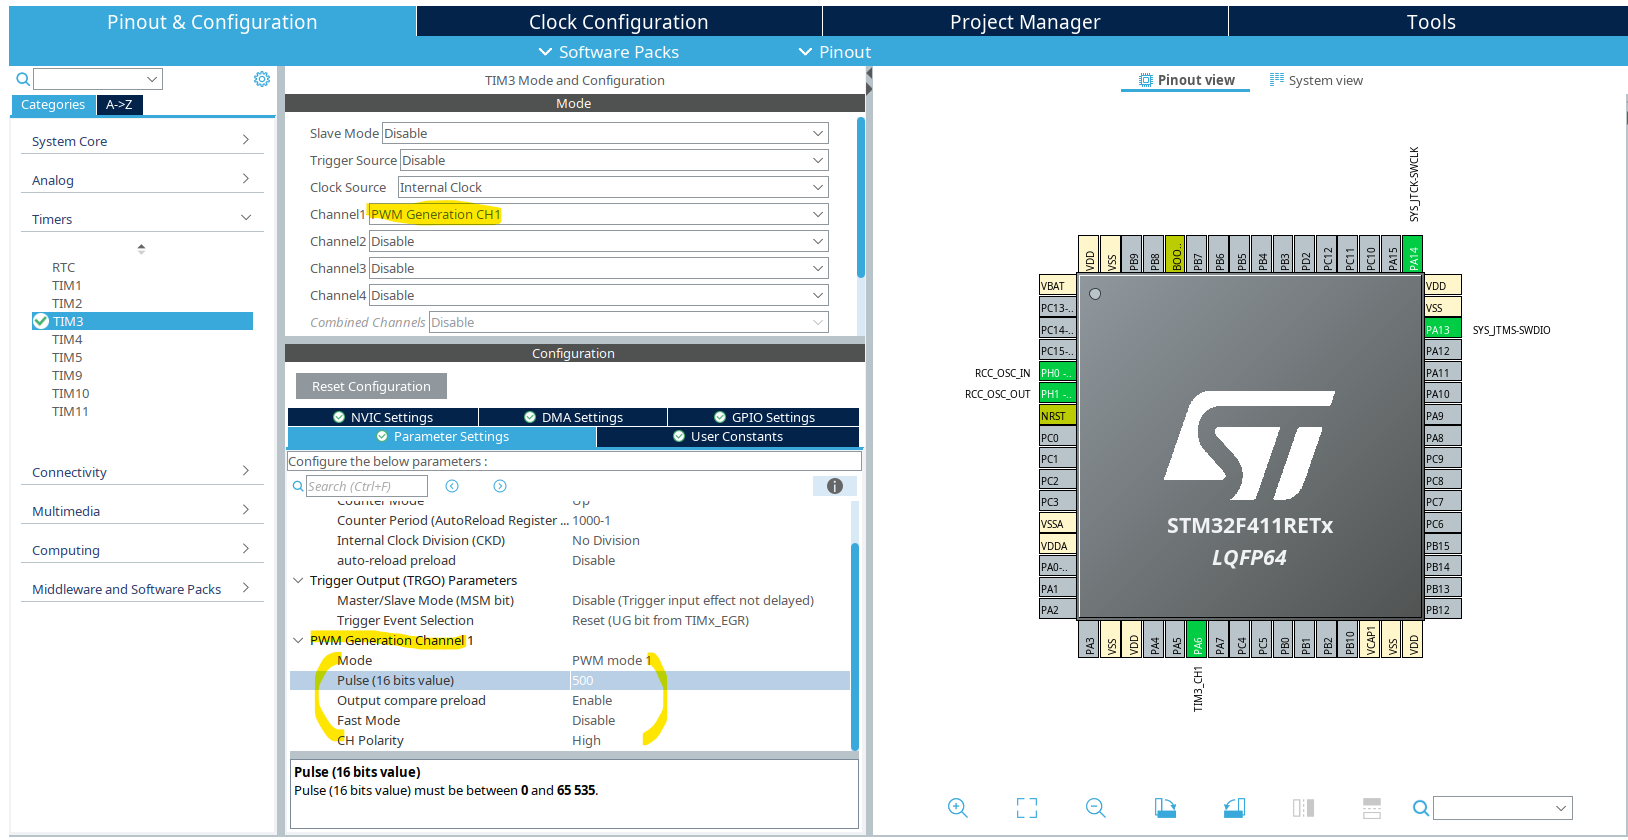Click the parameter search magnifier icon

click(298, 486)
